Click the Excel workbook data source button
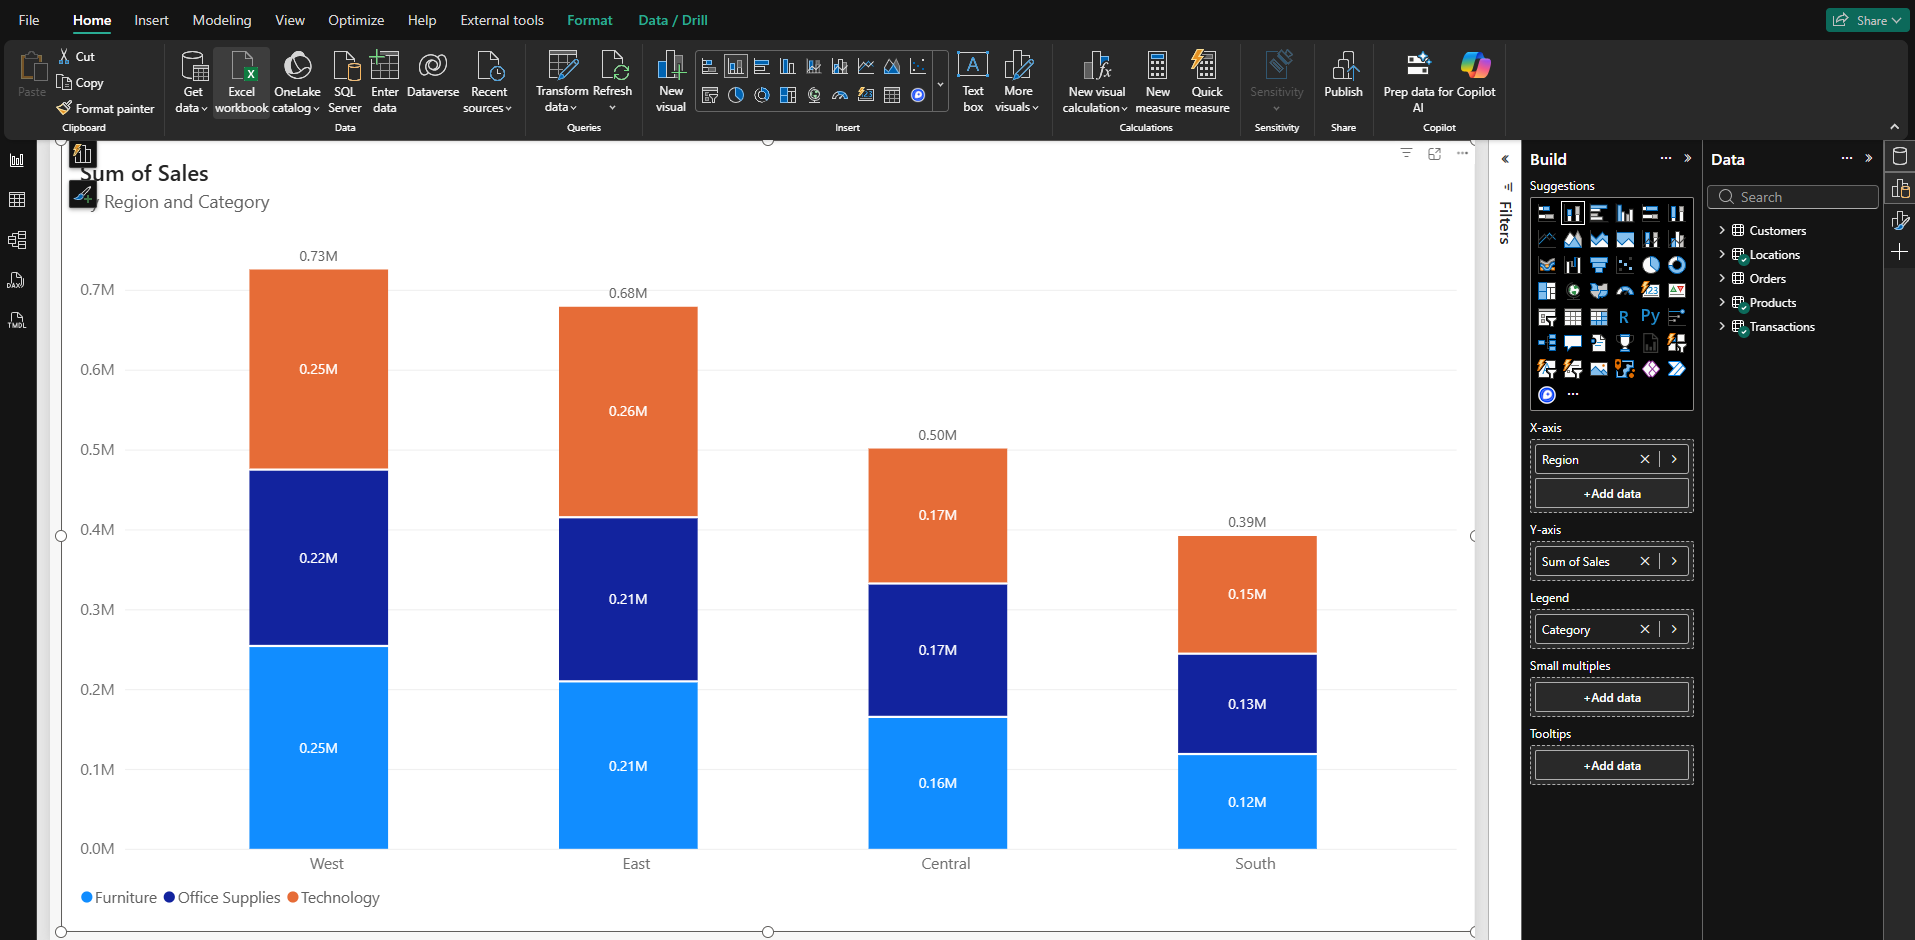 (241, 82)
